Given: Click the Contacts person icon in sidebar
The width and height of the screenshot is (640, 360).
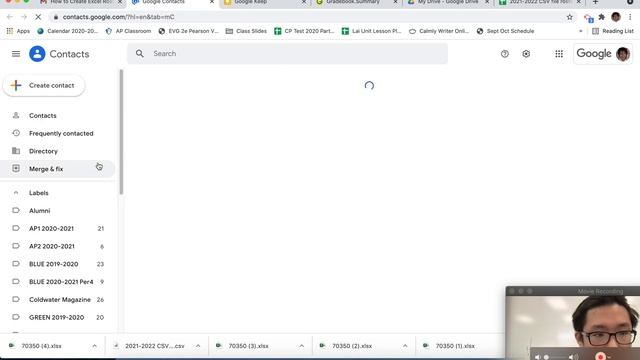Looking at the screenshot, I should [x=16, y=116].
